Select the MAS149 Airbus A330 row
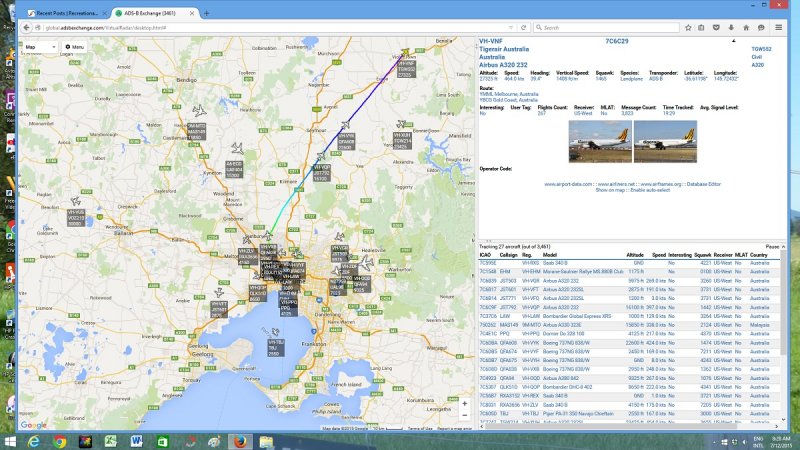The width and height of the screenshot is (800, 450). tap(629, 325)
